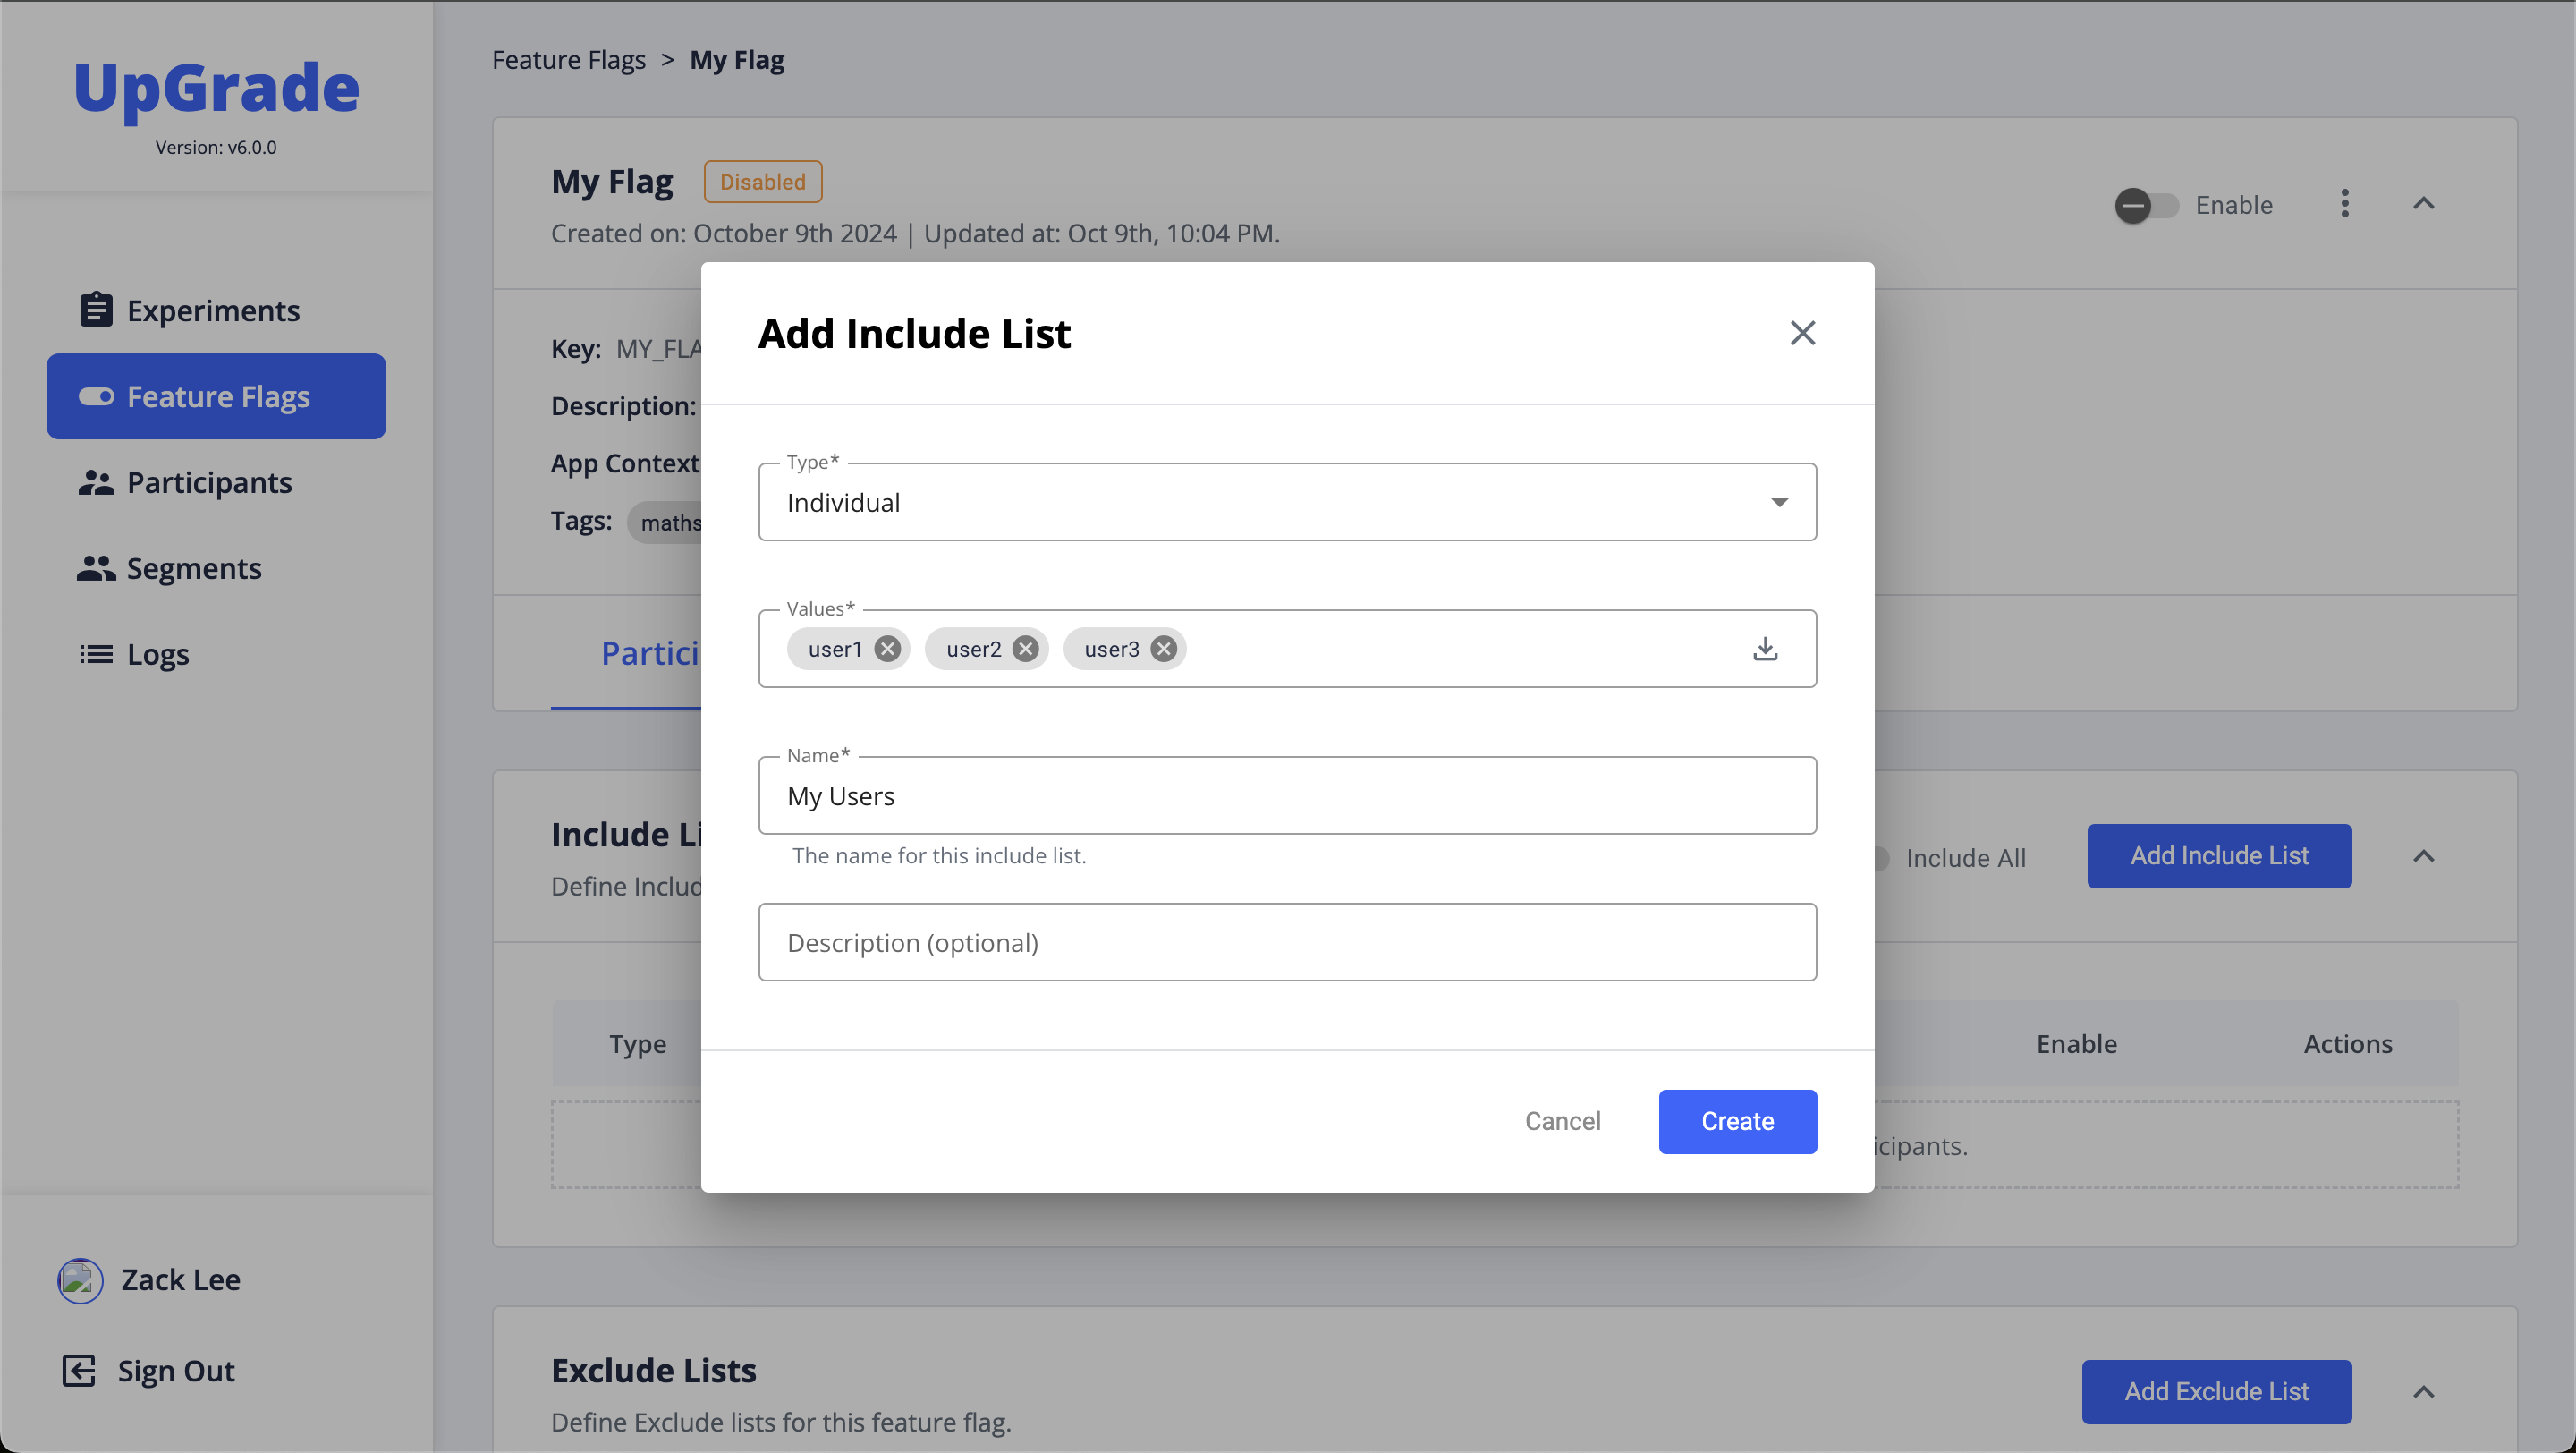The width and height of the screenshot is (2576, 1453).
Task: Remove the user3 chip
Action: (1163, 649)
